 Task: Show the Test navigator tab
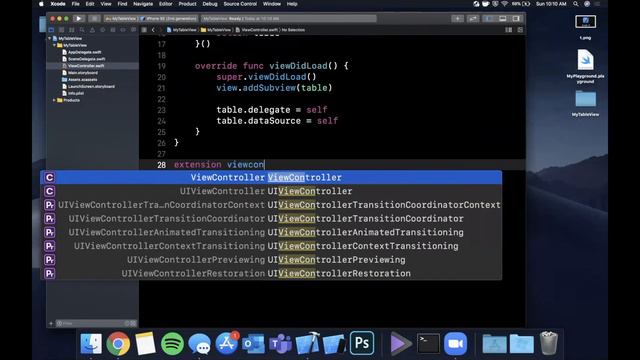pos(102,30)
